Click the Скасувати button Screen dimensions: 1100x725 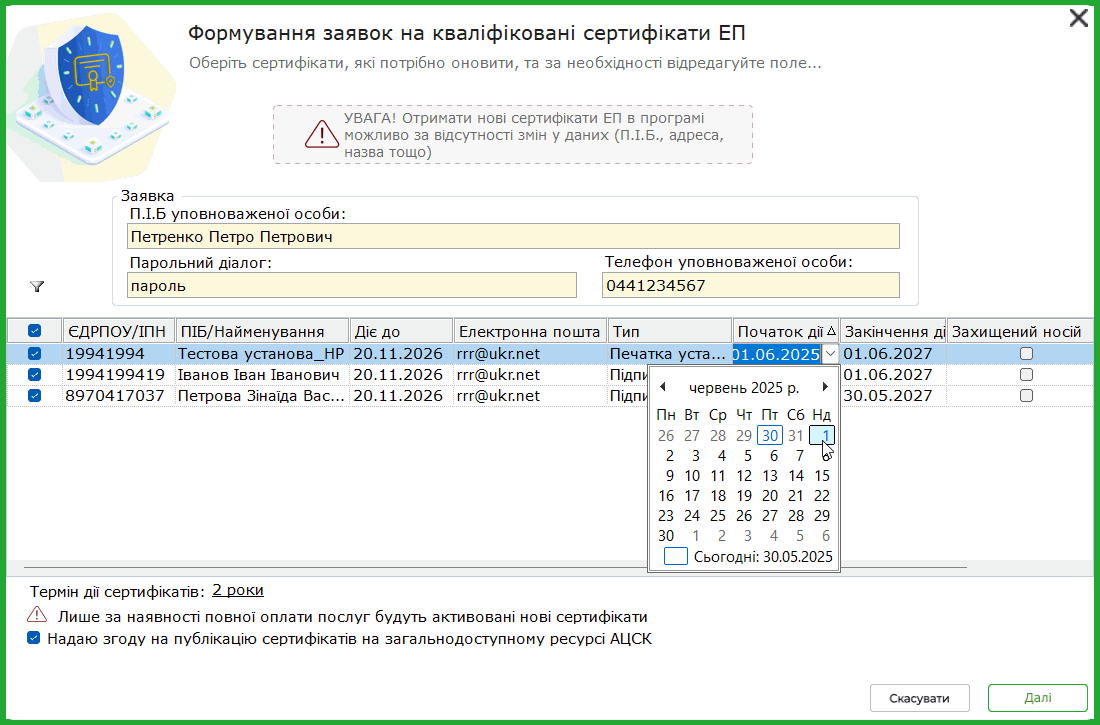click(x=920, y=698)
